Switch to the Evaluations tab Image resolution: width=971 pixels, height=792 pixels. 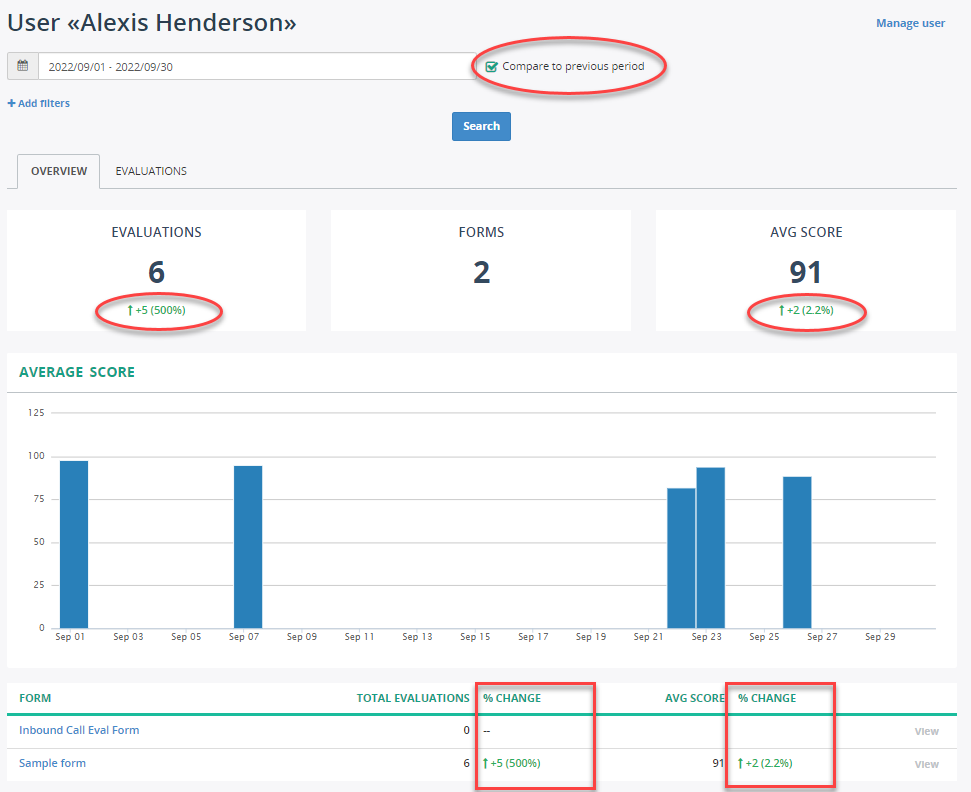[x=151, y=171]
